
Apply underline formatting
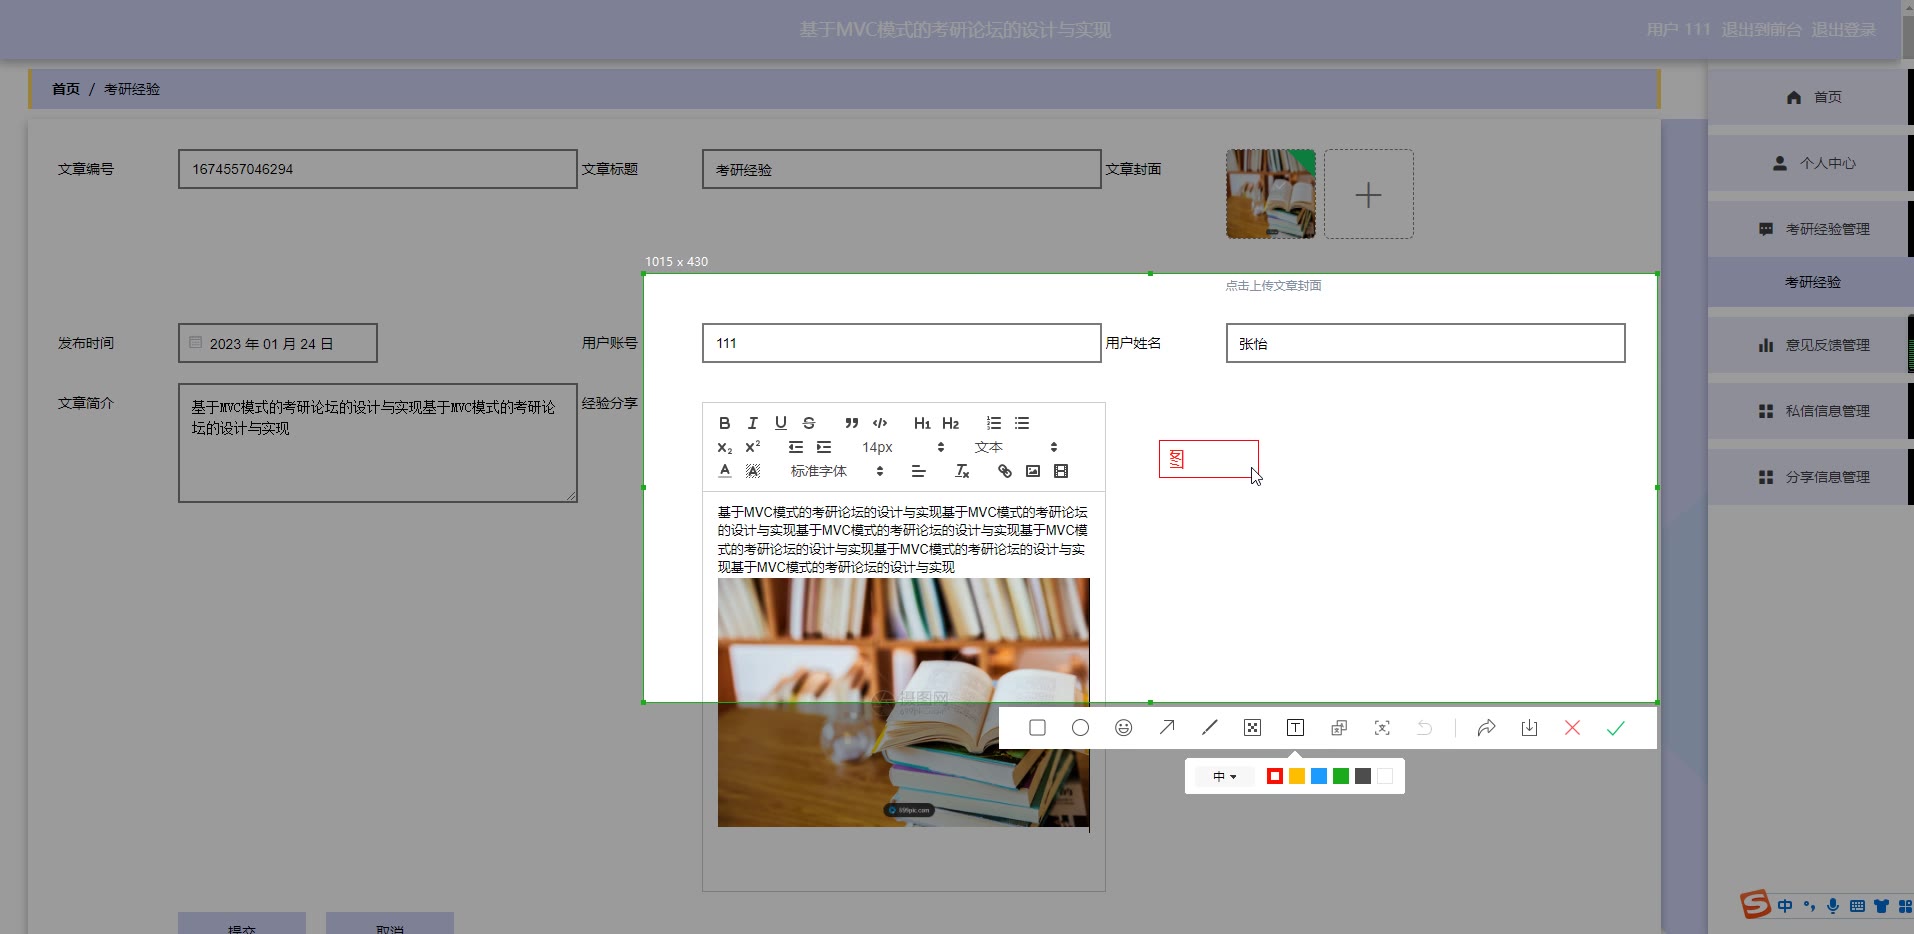click(x=781, y=423)
